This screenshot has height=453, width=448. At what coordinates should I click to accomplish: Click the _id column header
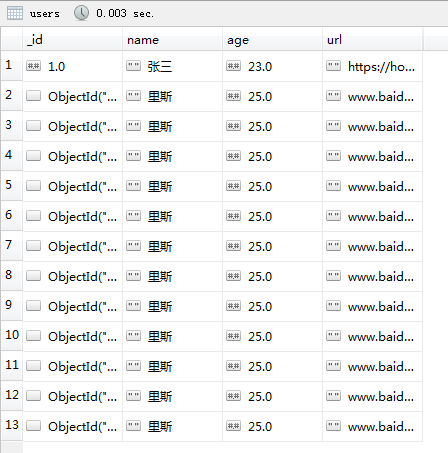coord(72,40)
